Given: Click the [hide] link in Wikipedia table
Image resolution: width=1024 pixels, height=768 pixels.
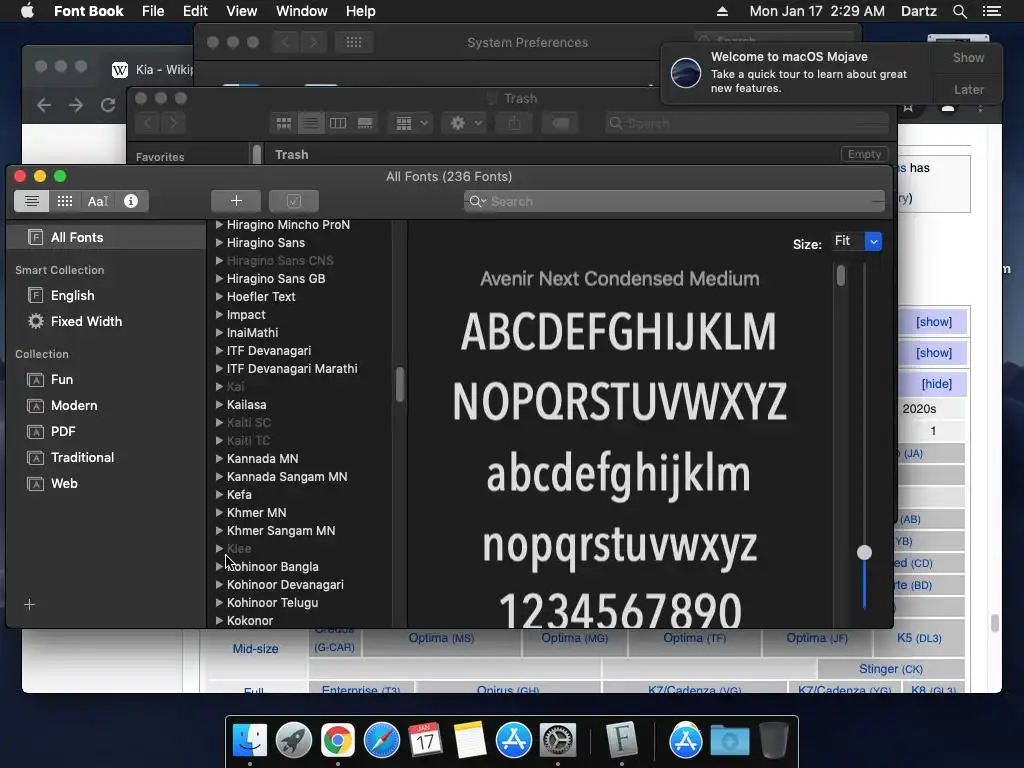Looking at the screenshot, I should pos(936,384).
